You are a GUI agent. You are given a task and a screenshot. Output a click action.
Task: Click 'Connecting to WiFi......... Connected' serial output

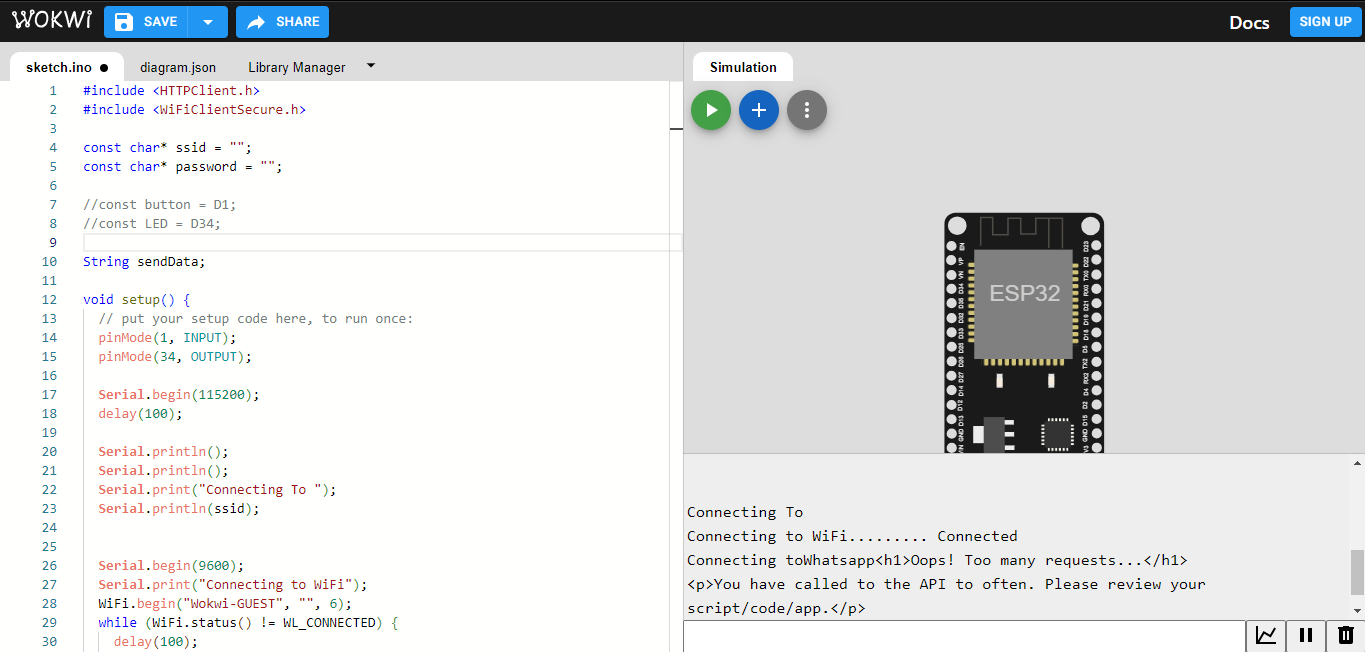(x=852, y=536)
